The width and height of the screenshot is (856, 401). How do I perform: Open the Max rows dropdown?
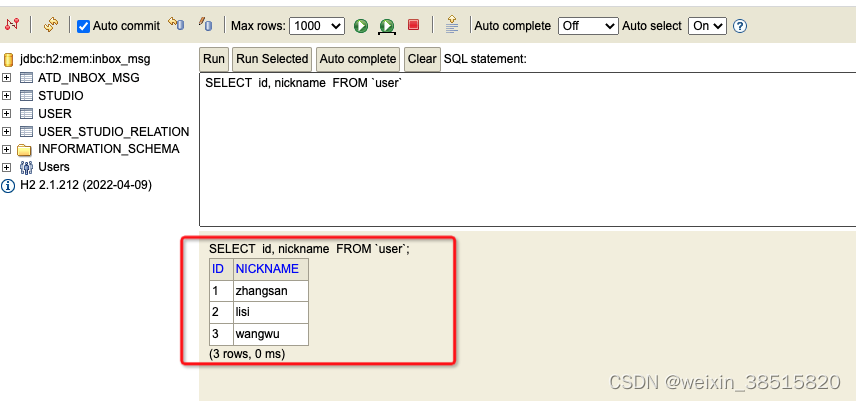click(317, 26)
